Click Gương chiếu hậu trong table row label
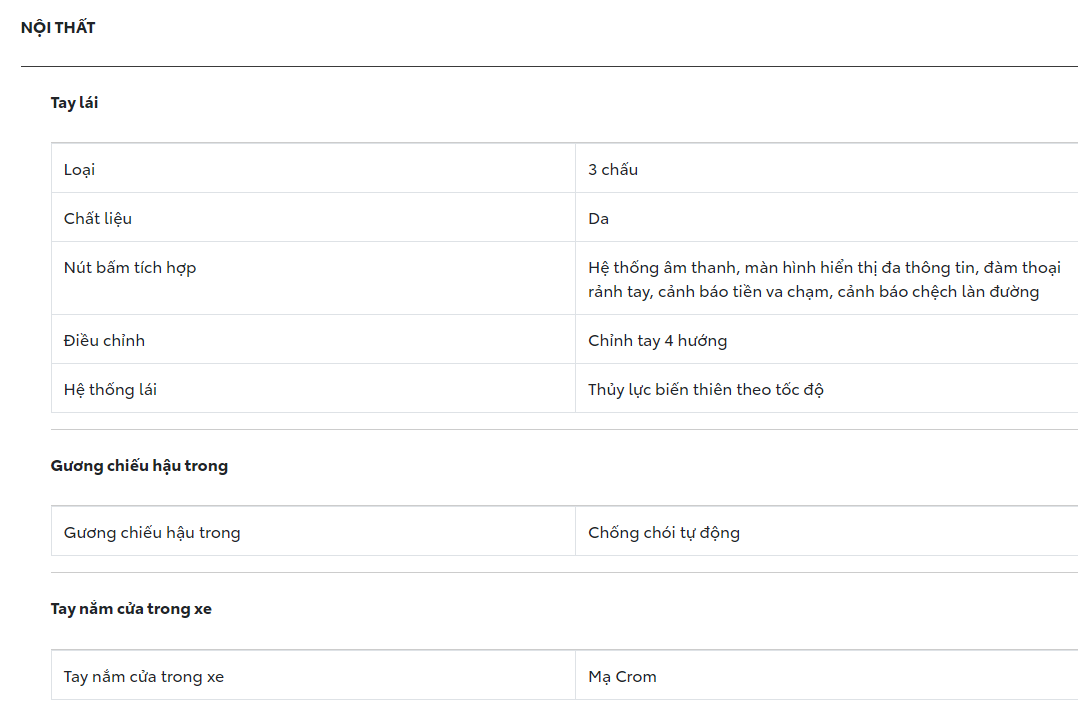This screenshot has height=703, width=1078. (152, 533)
